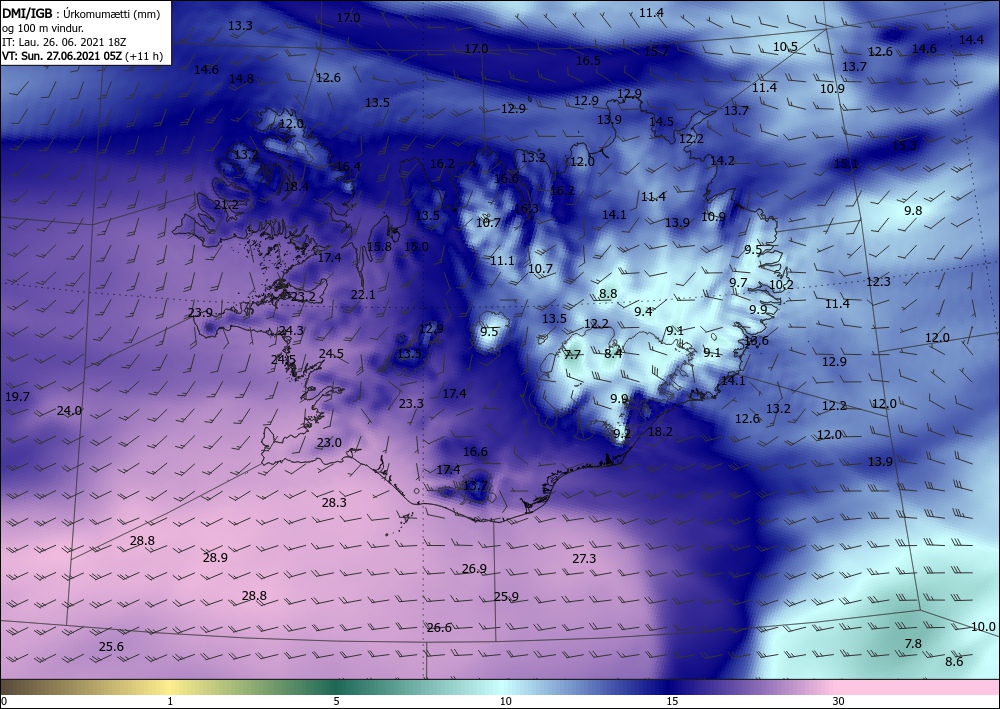Click the color scale tick label 1
The image size is (1000, 709).
[x=170, y=702]
